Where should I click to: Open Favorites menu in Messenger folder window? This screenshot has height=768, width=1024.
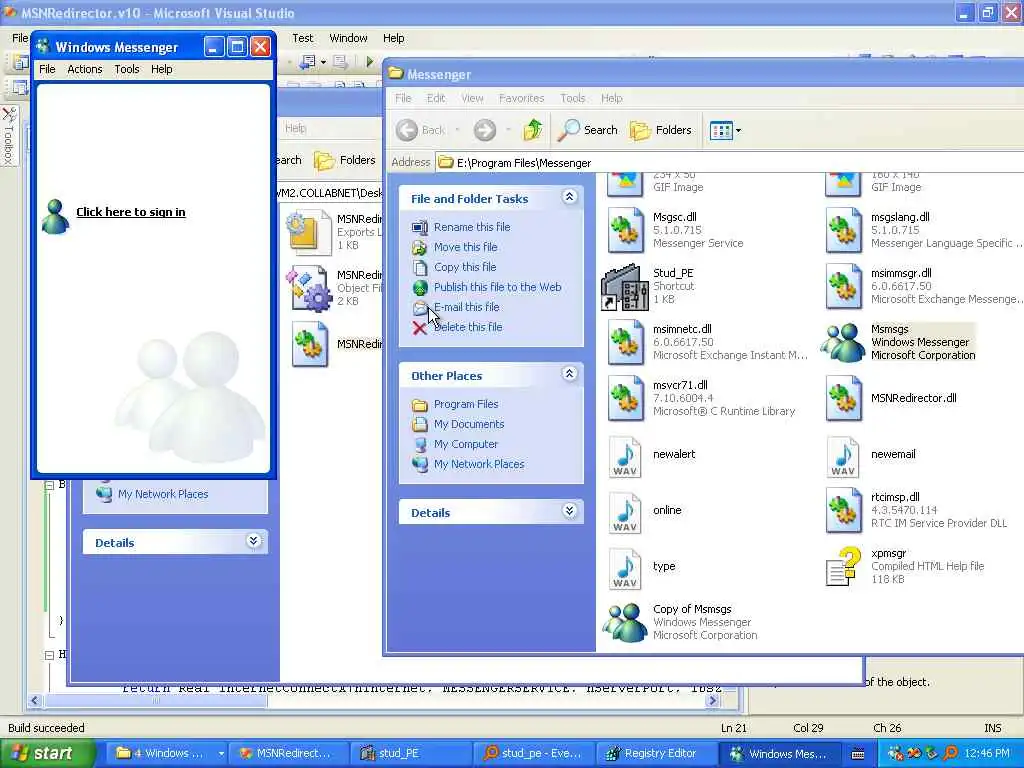521,98
